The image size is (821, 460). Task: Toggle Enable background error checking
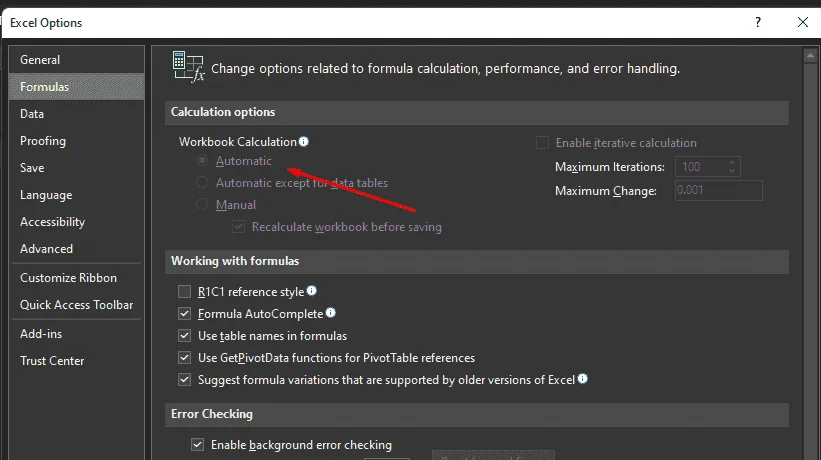197,445
